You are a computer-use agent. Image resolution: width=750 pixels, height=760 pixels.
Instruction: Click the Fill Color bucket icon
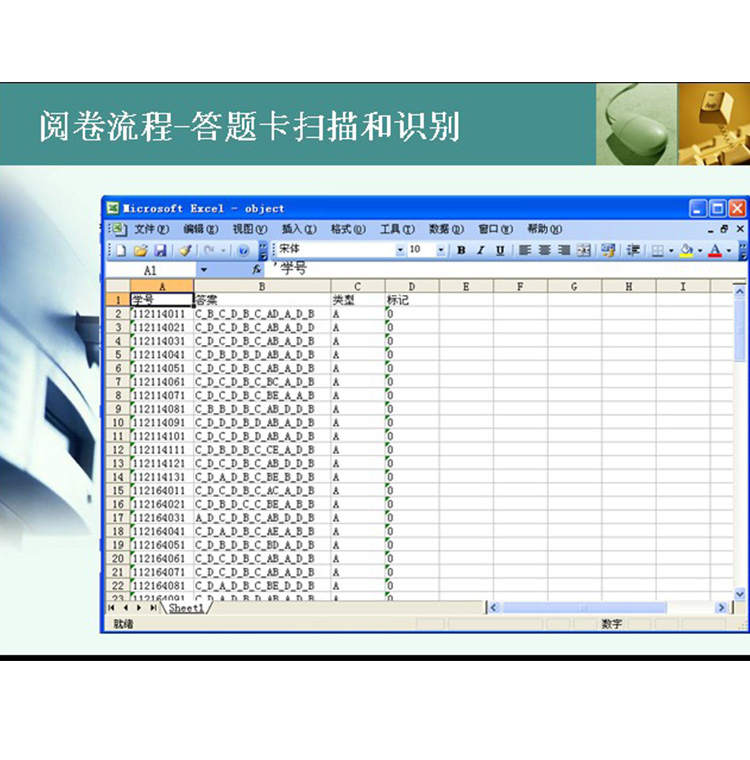click(x=686, y=250)
